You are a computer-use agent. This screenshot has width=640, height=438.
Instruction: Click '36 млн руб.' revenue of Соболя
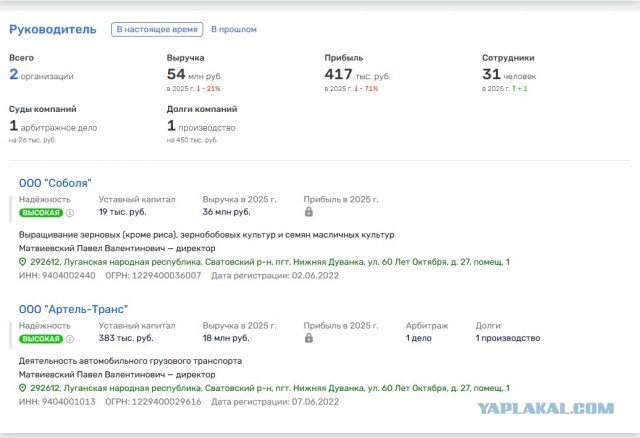pos(227,212)
